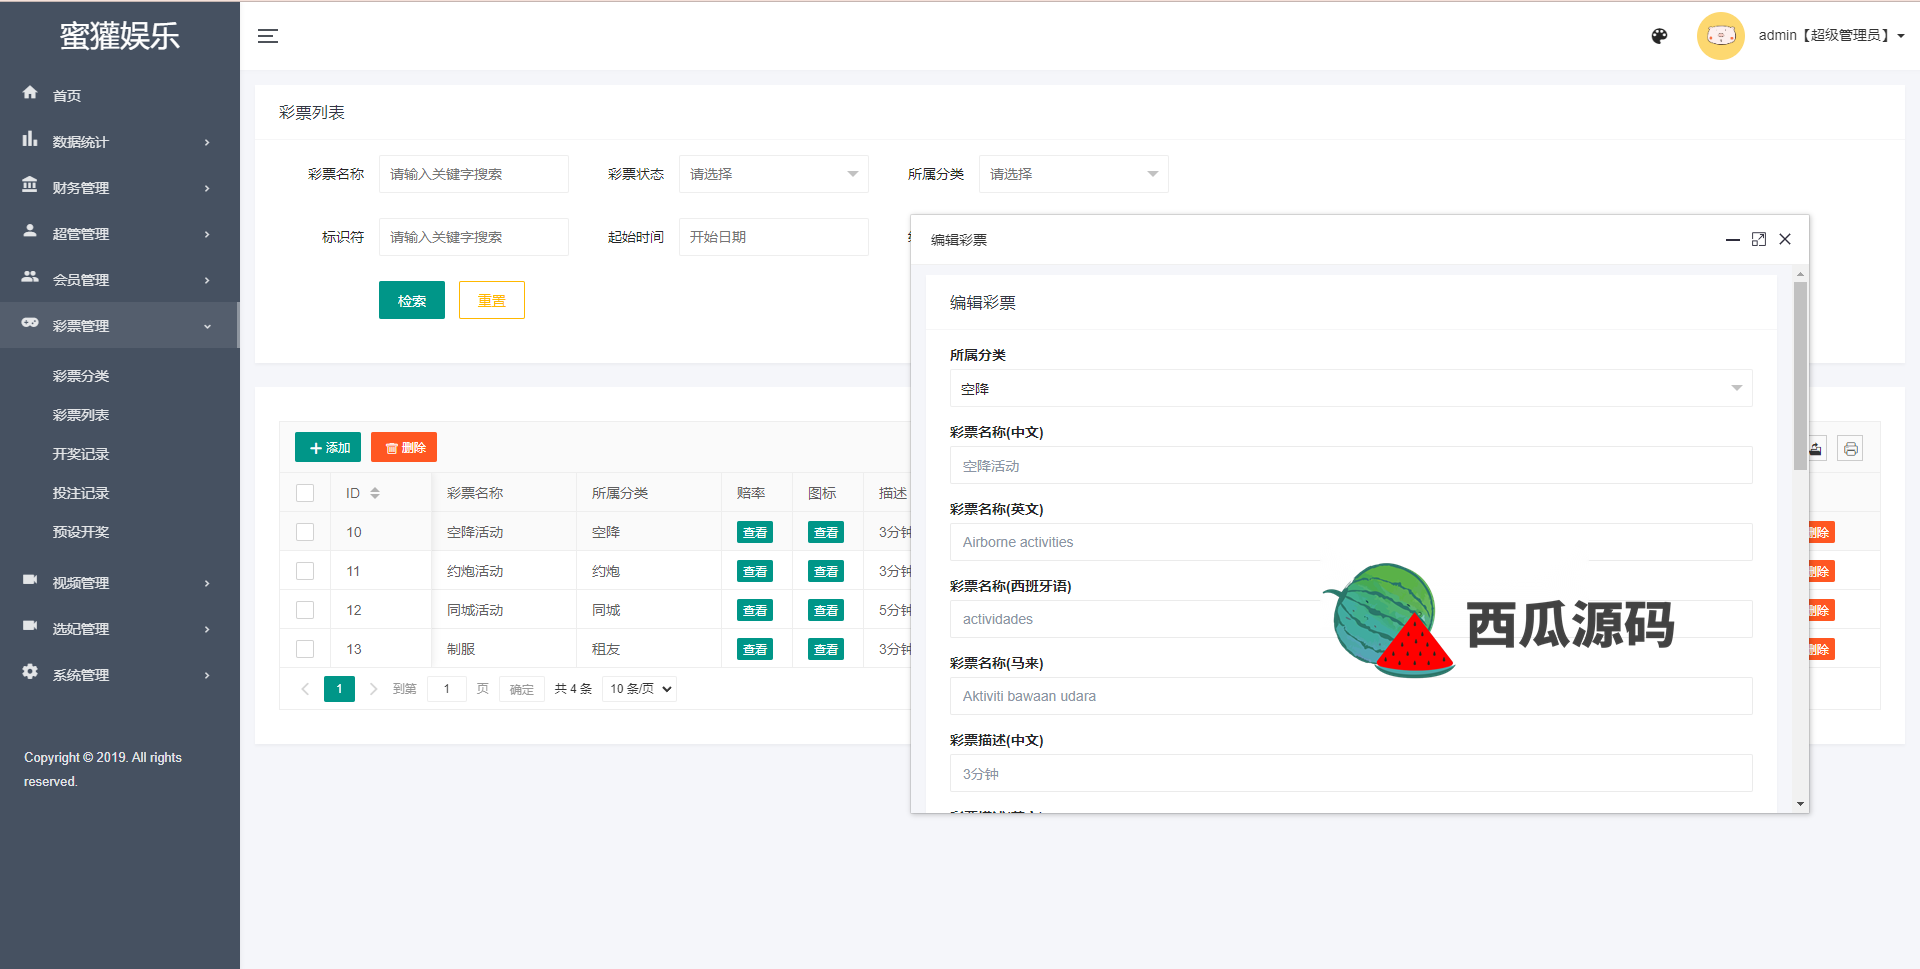Screen dimensions: 1920x969
Task: Open the 所属分类 filter dropdown
Action: [1073, 174]
